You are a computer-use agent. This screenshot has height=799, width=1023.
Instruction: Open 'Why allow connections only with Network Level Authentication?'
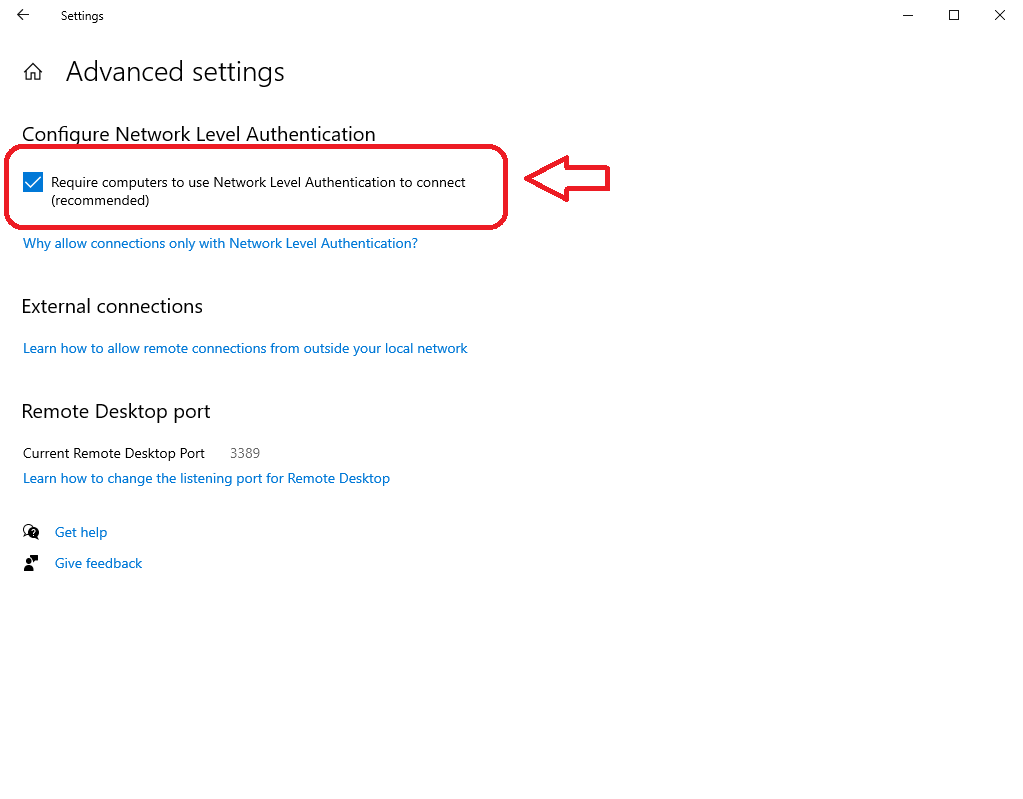coord(220,243)
